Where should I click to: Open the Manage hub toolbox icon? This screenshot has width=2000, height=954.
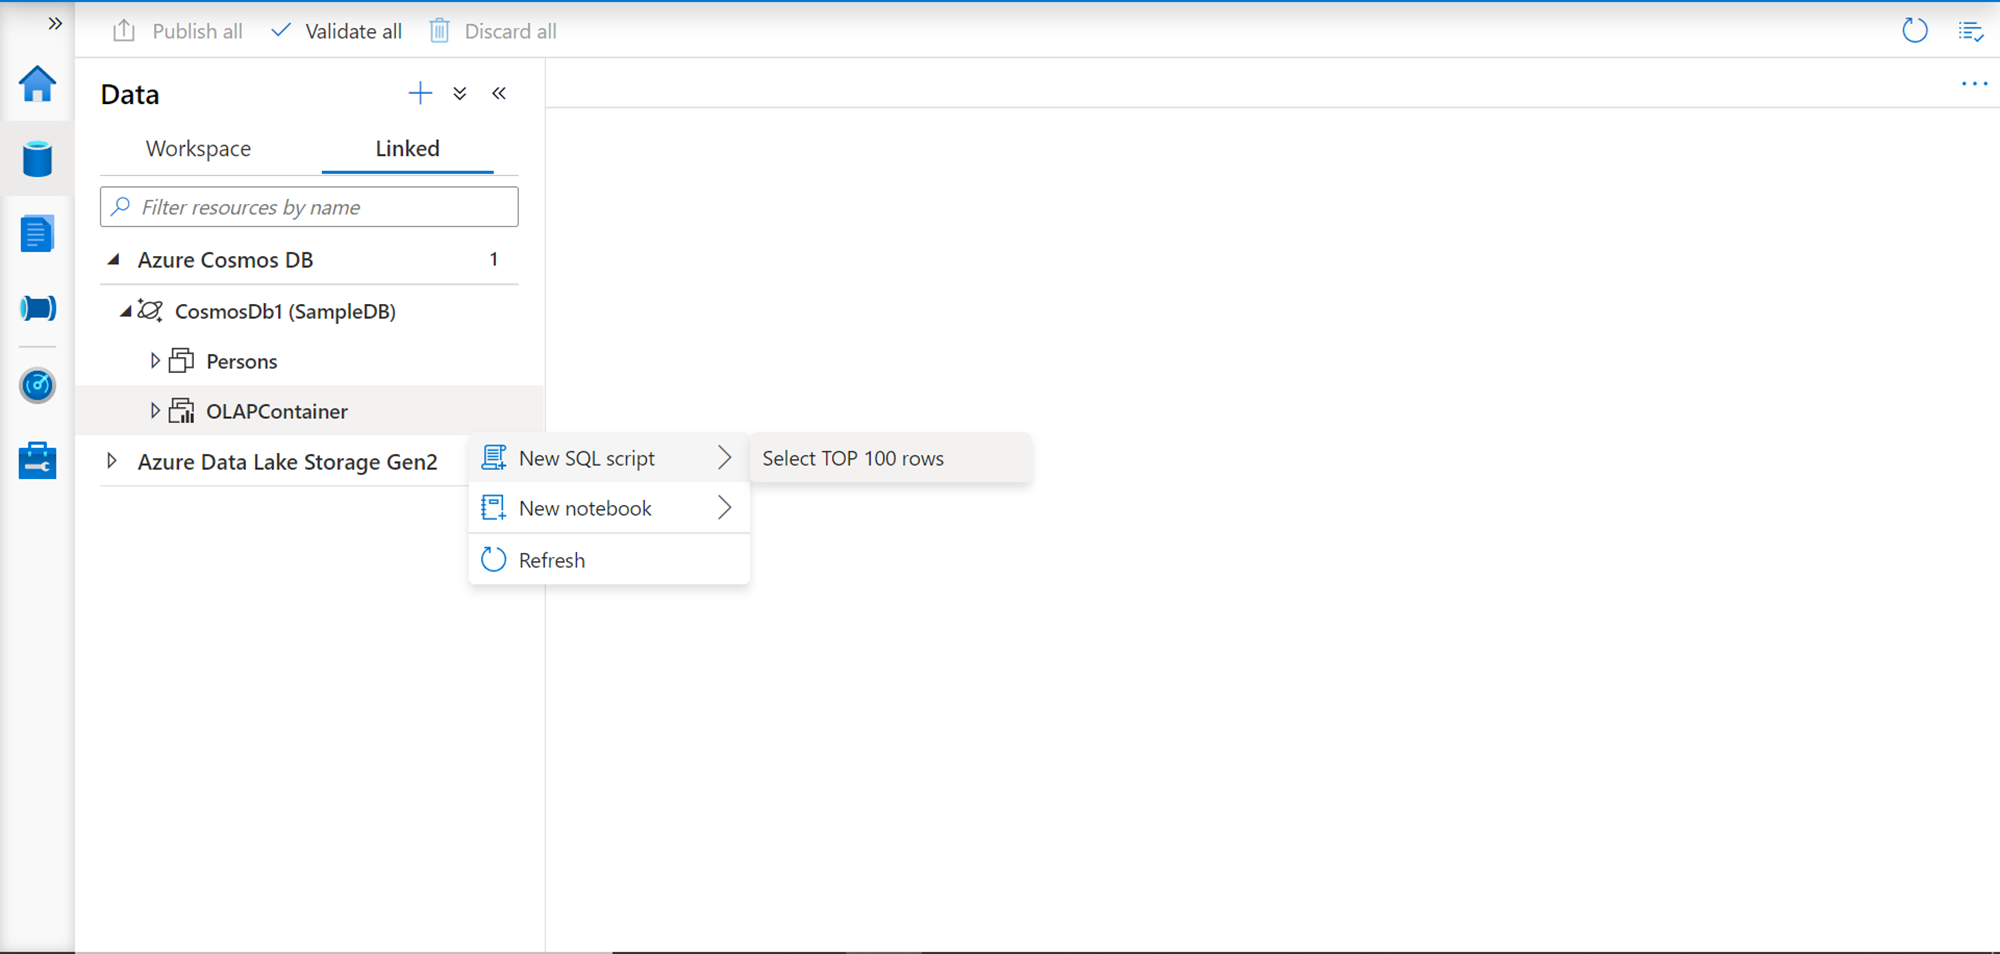[37, 461]
